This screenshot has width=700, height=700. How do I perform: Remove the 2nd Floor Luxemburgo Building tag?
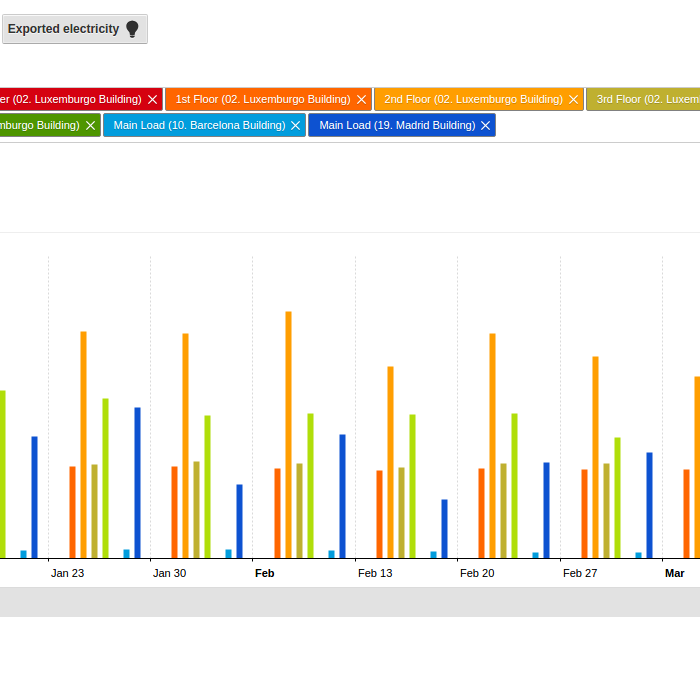[x=573, y=100]
